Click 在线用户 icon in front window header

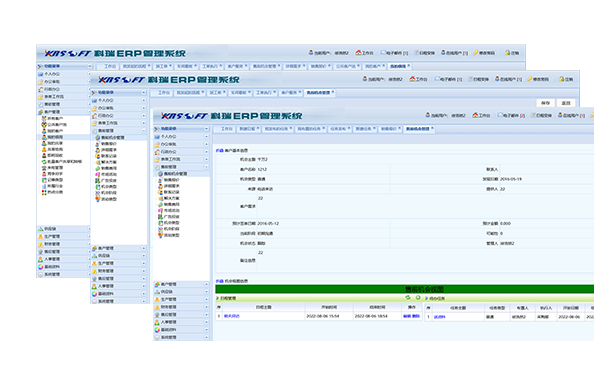[x=560, y=115]
